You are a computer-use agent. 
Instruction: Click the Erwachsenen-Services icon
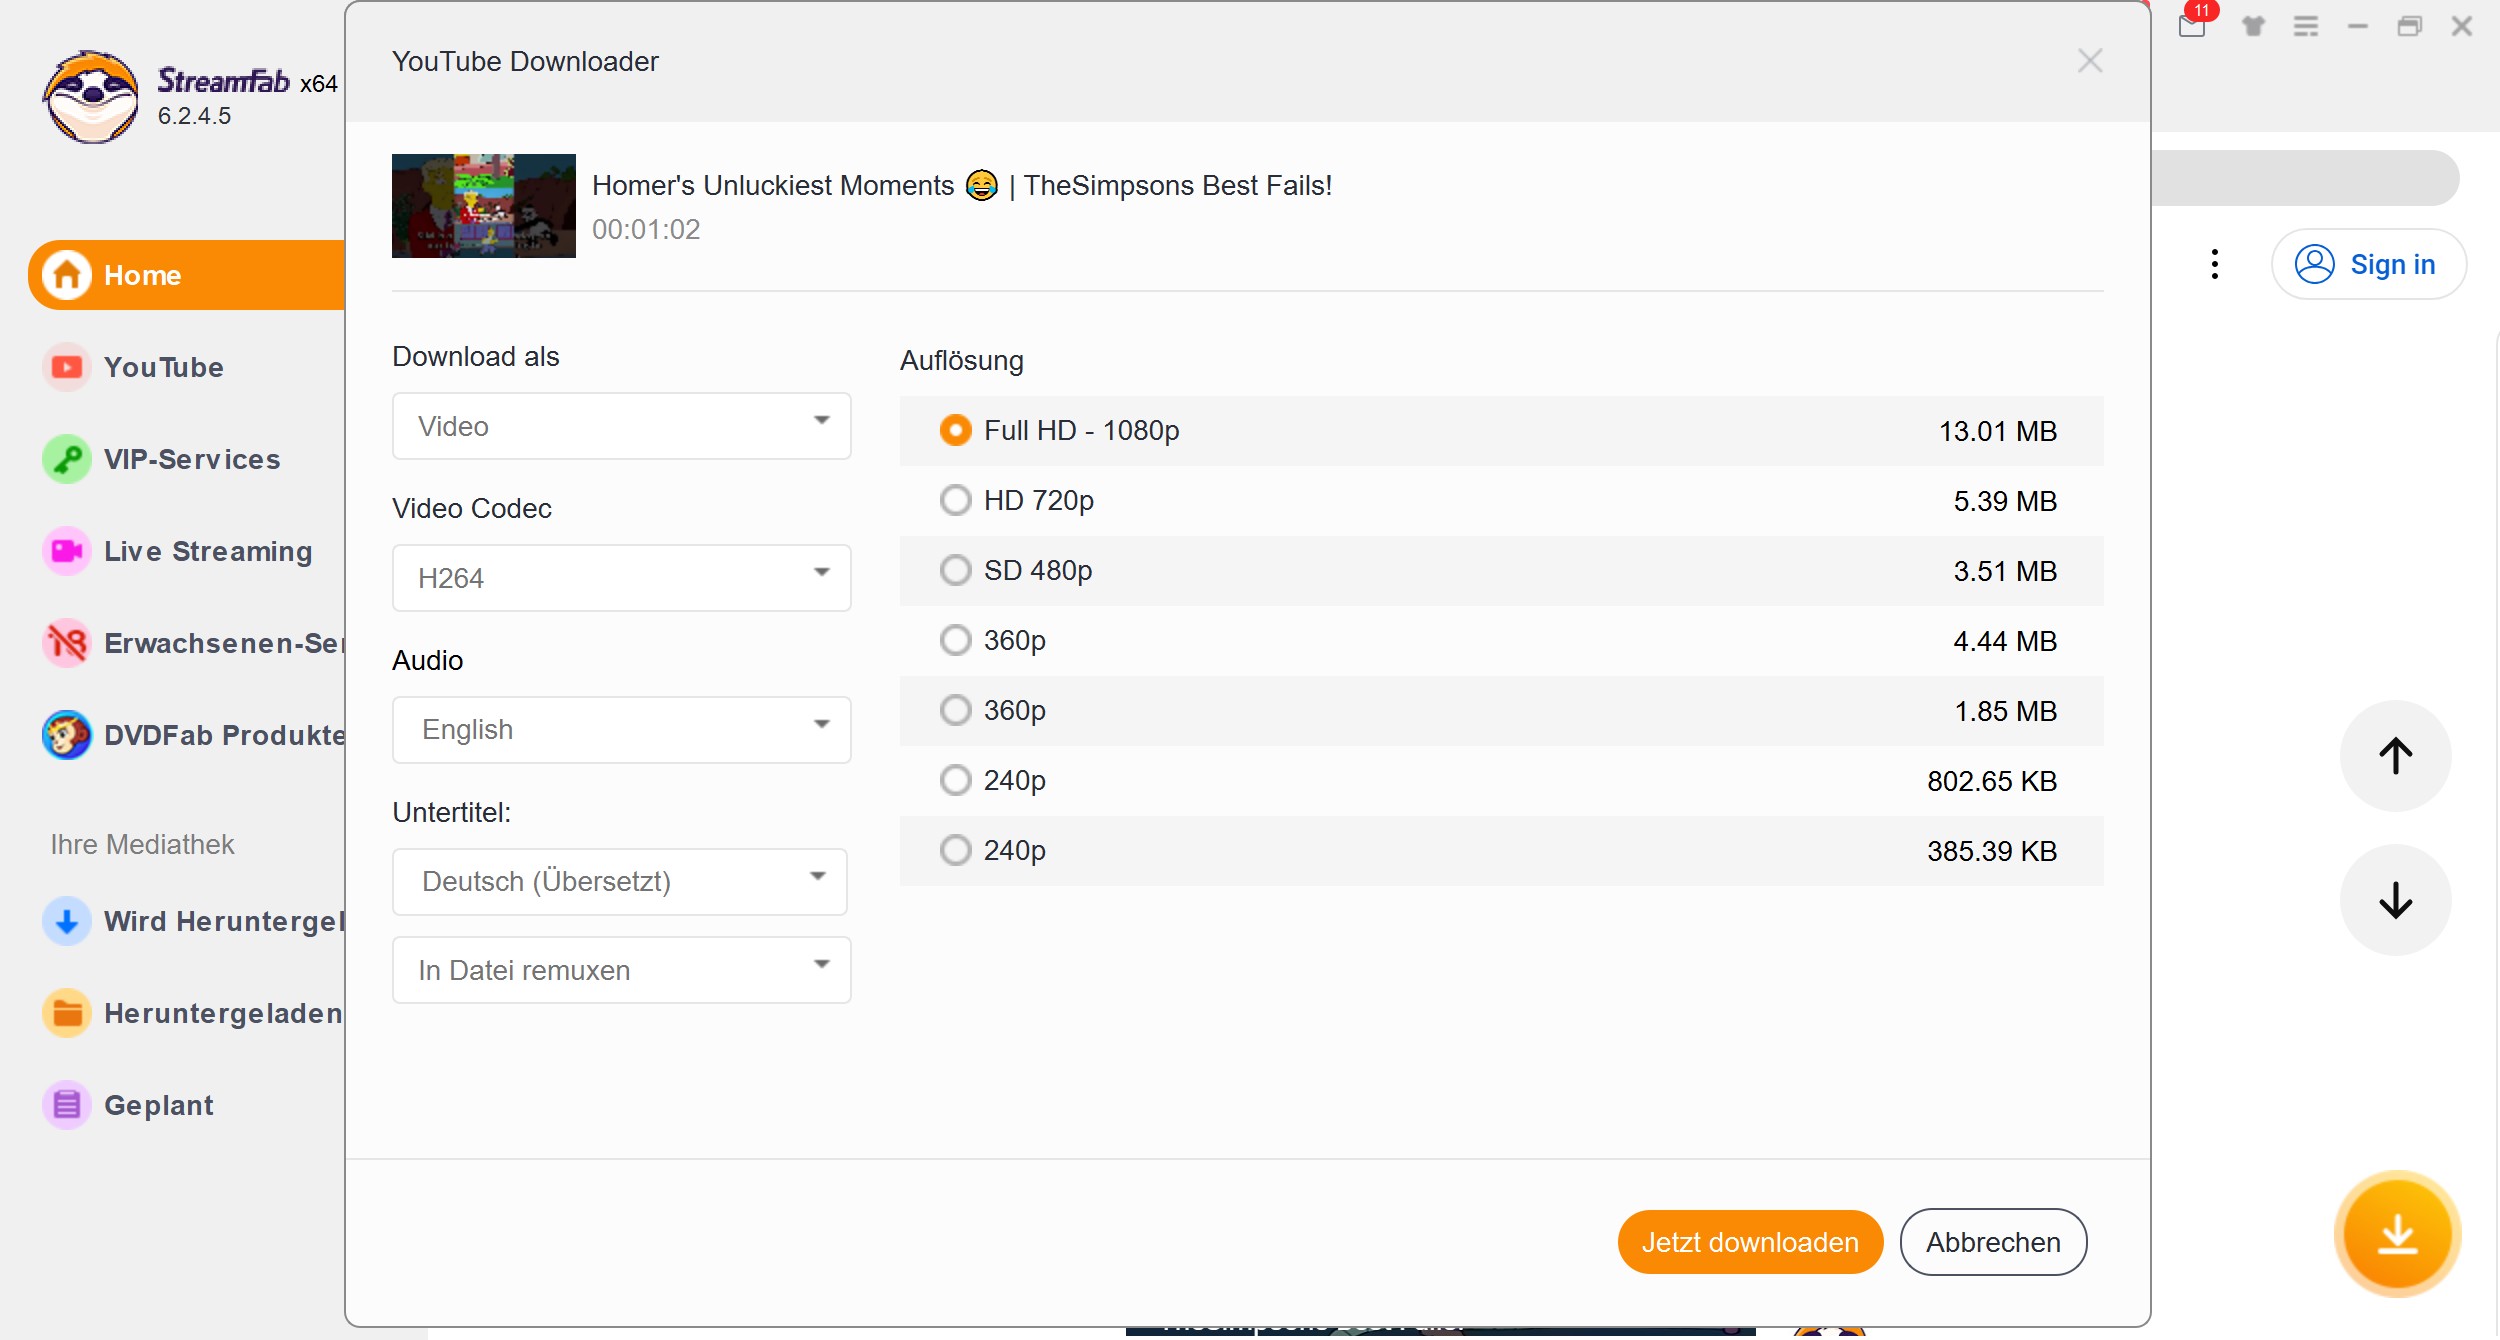[x=67, y=643]
